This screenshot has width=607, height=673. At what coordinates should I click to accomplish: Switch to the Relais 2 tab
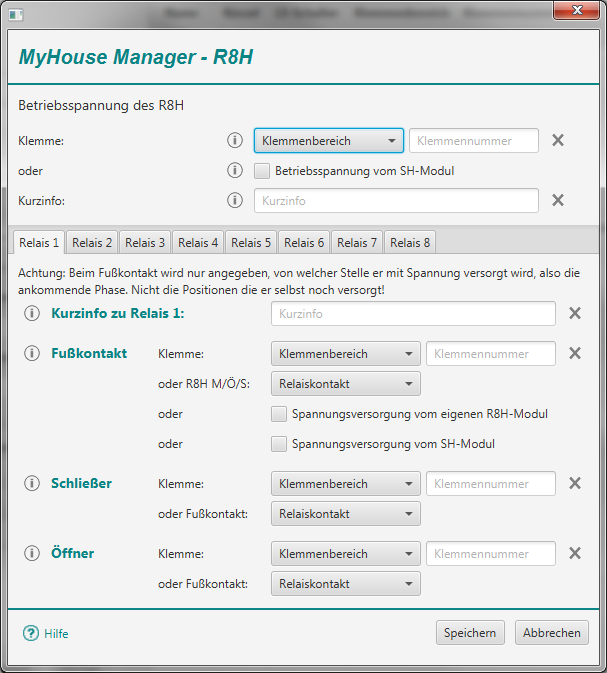point(93,242)
